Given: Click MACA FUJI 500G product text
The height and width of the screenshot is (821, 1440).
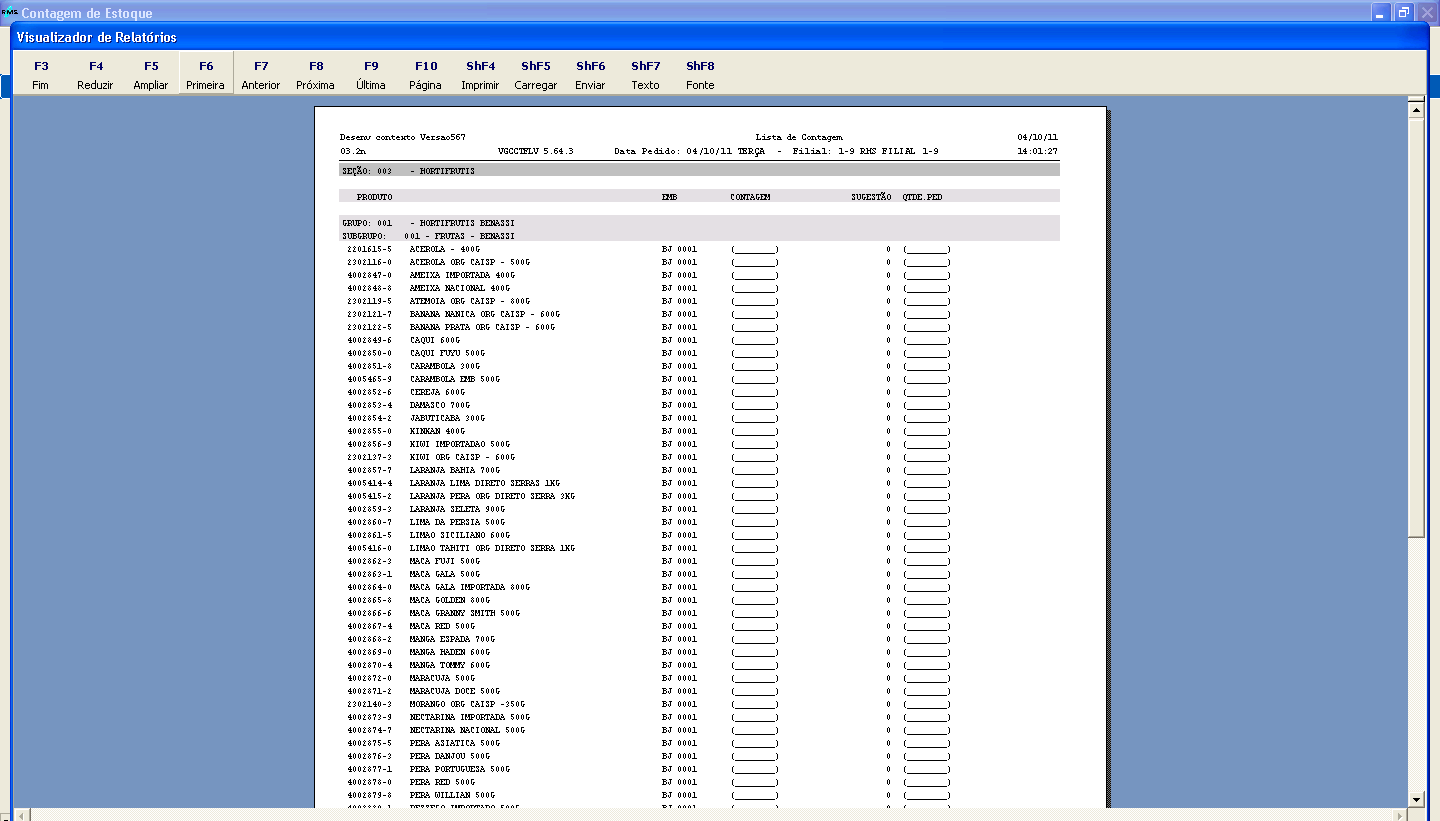Looking at the screenshot, I should click(x=444, y=561).
